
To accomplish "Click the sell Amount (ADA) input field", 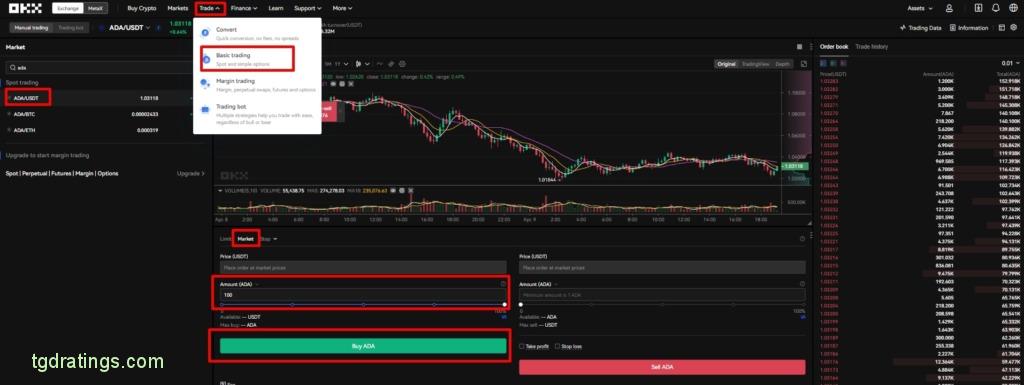I will click(x=662, y=295).
